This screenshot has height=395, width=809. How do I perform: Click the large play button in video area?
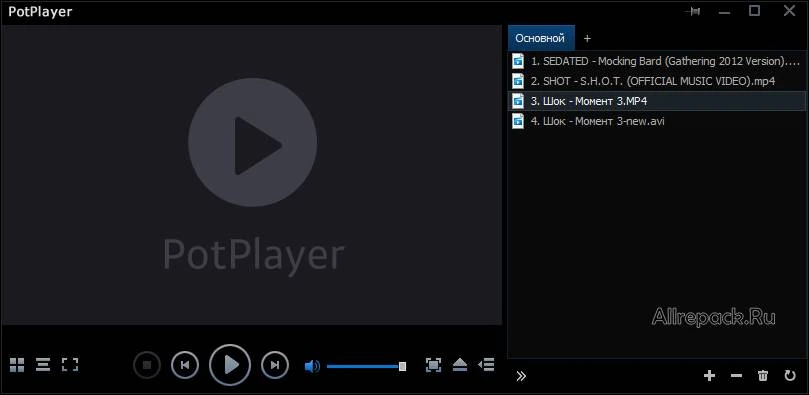tap(252, 143)
